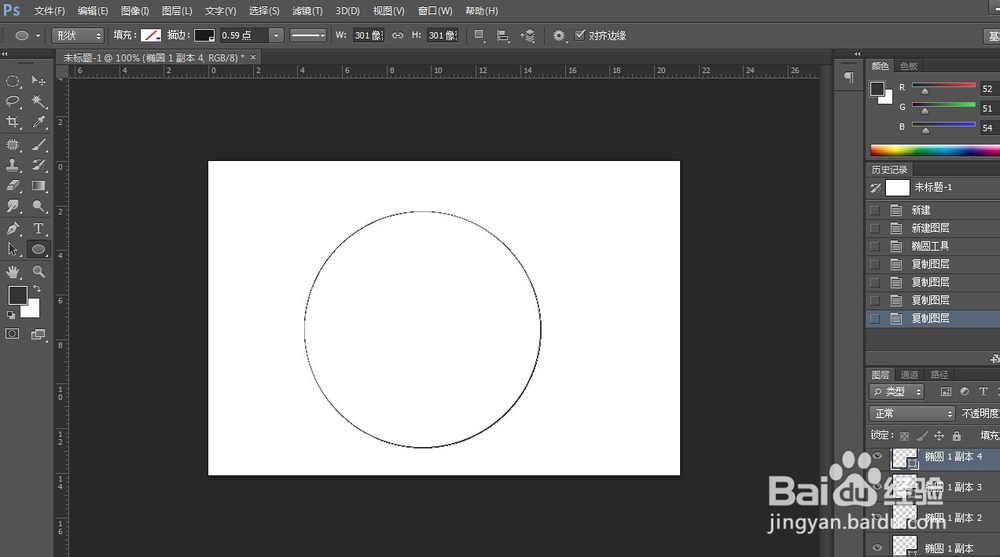Screen dimensions: 1000x557
Task: Select the Move tool
Action: pos(38,81)
